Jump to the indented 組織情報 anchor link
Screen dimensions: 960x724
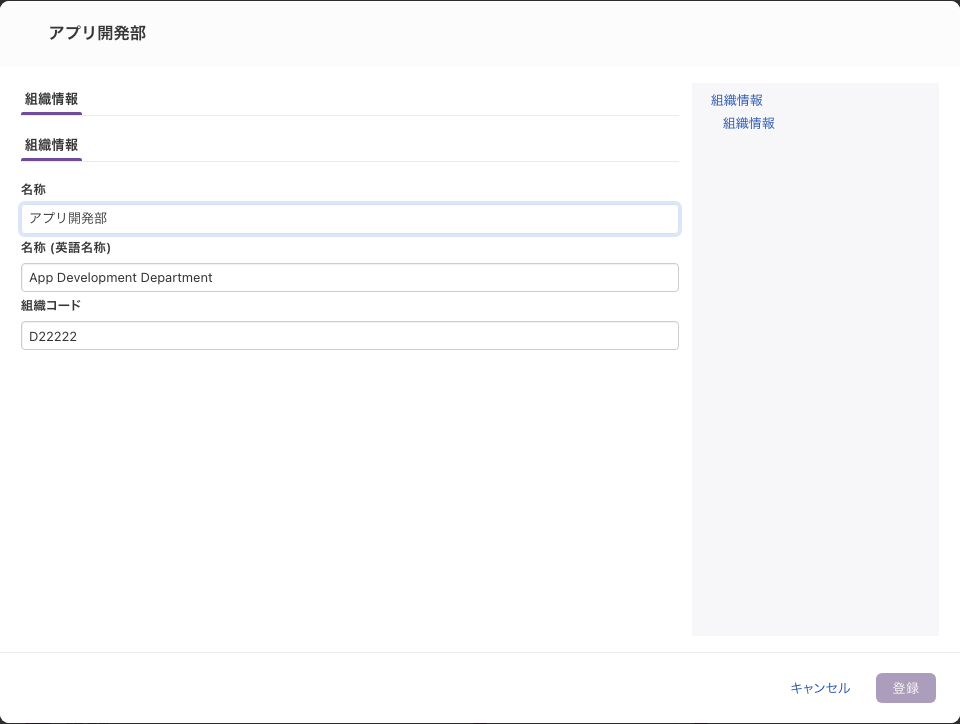[749, 124]
